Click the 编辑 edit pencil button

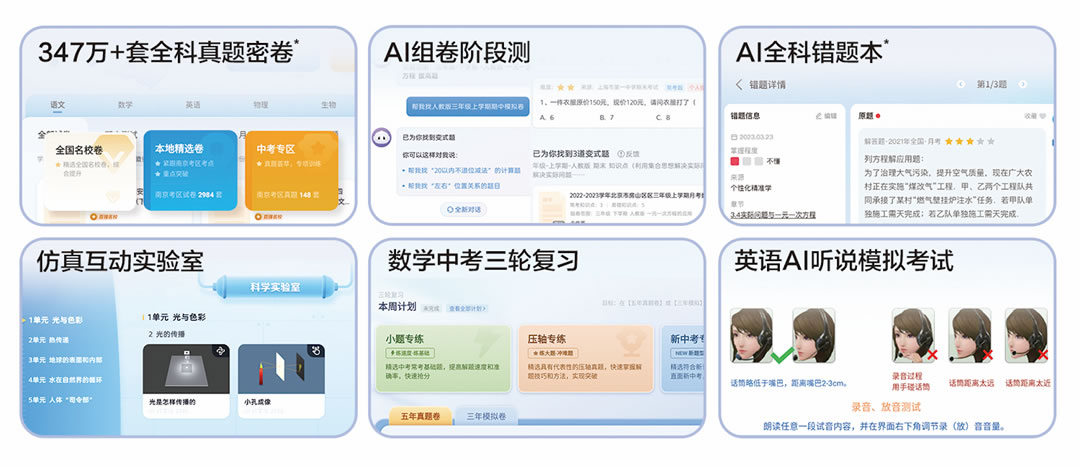[x=826, y=116]
